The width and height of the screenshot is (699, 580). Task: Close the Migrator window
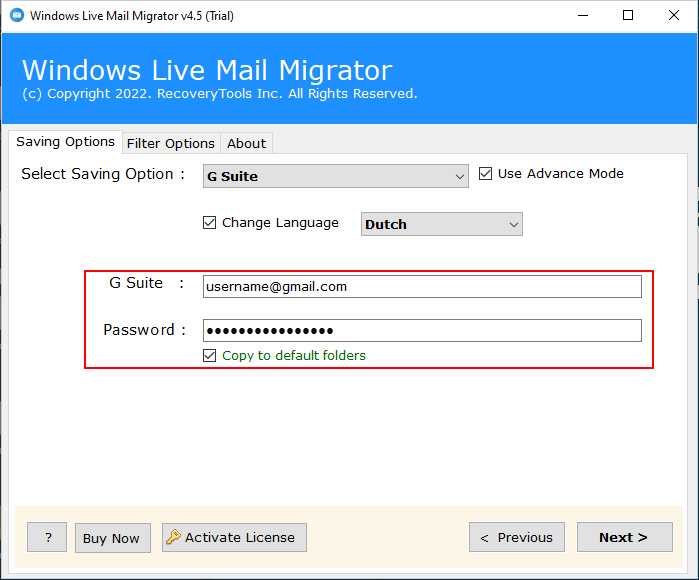[674, 16]
